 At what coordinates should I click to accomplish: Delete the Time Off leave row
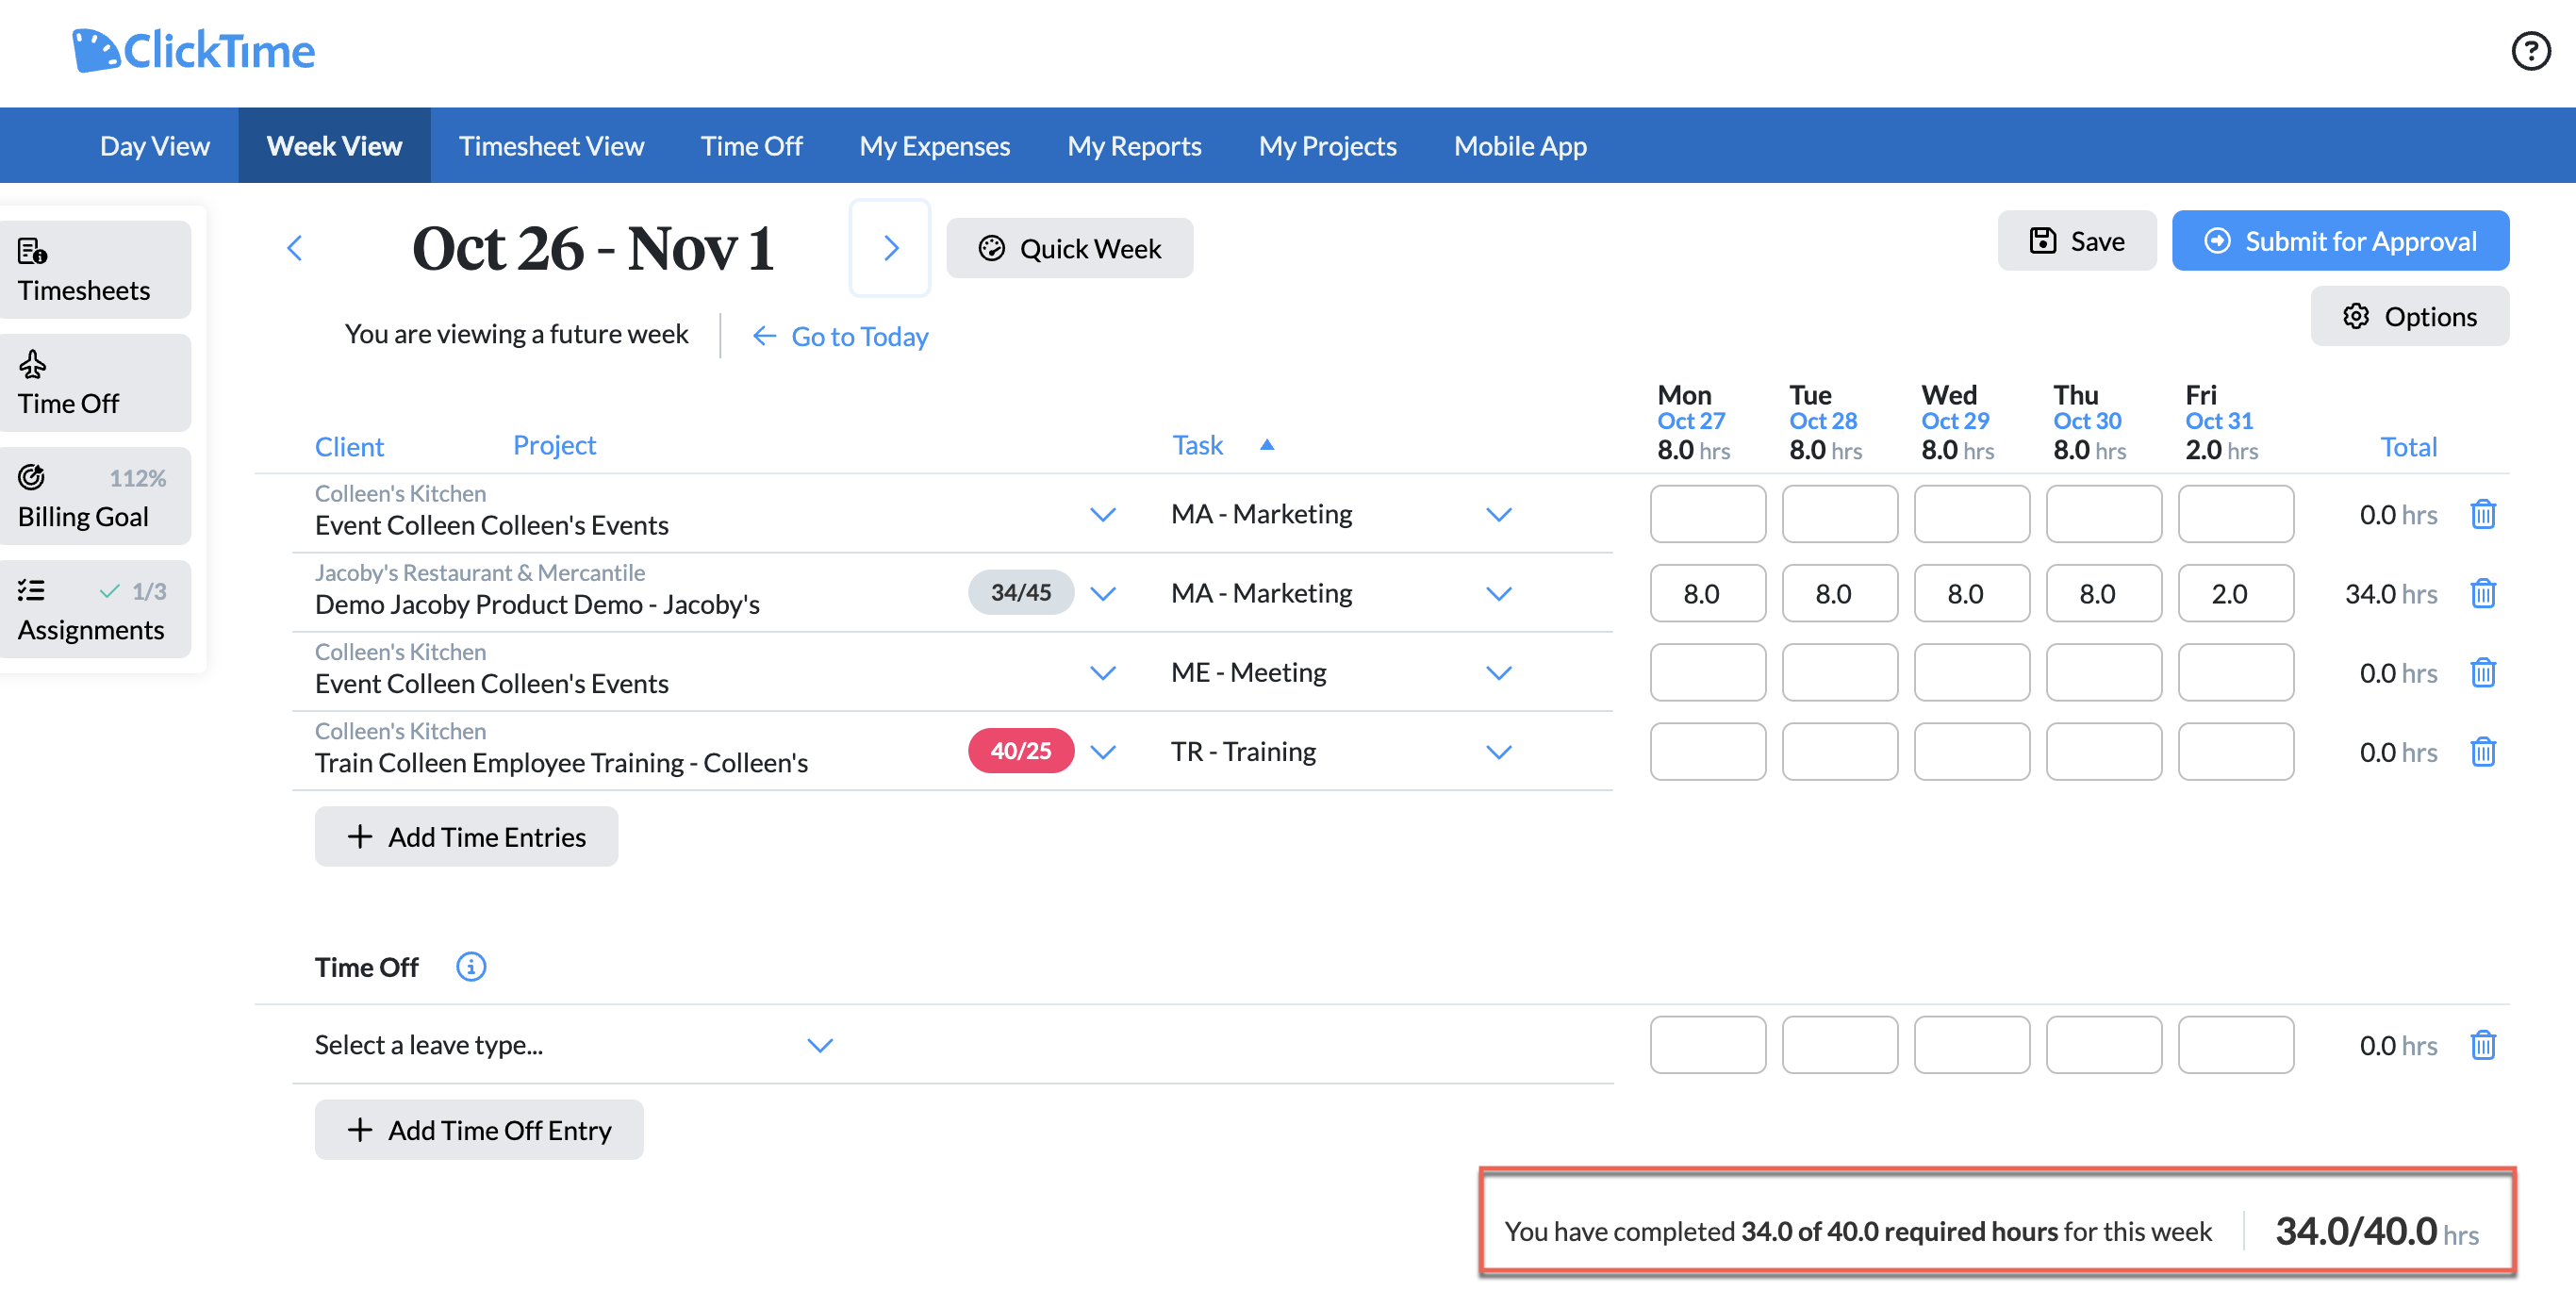click(x=2482, y=1045)
